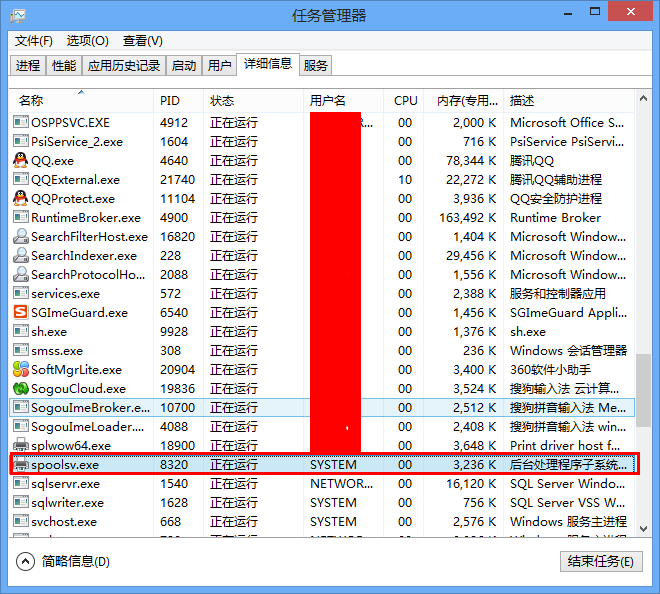This screenshot has height=594, width=660.
Task: Open the 文件(F) menu
Action: [x=34, y=41]
